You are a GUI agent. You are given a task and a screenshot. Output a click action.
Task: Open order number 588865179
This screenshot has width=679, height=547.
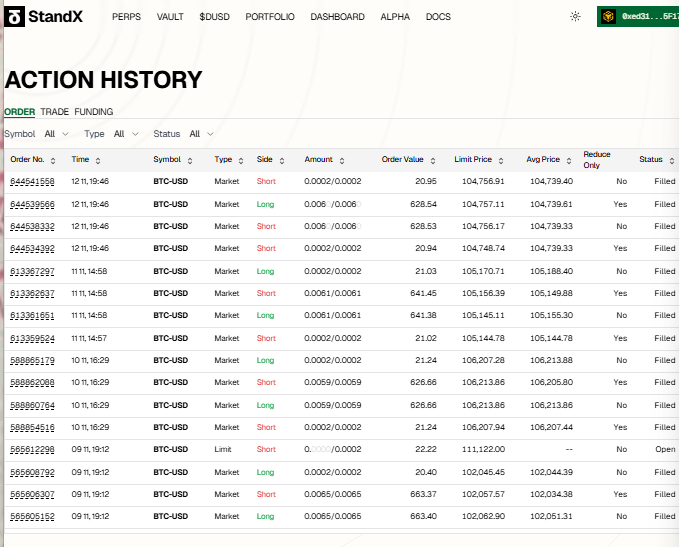(32, 360)
